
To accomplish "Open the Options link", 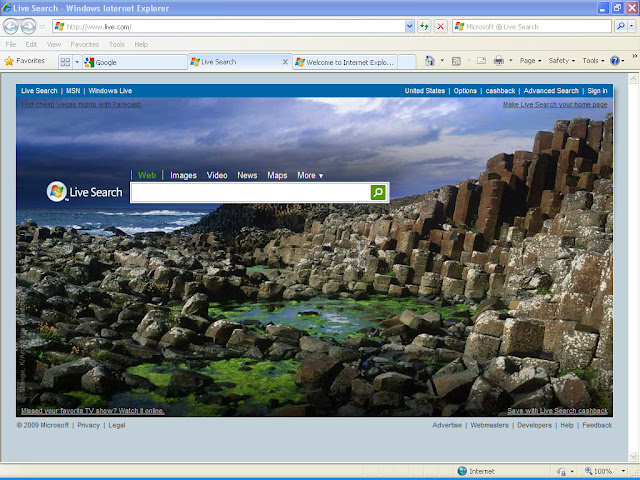I will click(x=465, y=91).
